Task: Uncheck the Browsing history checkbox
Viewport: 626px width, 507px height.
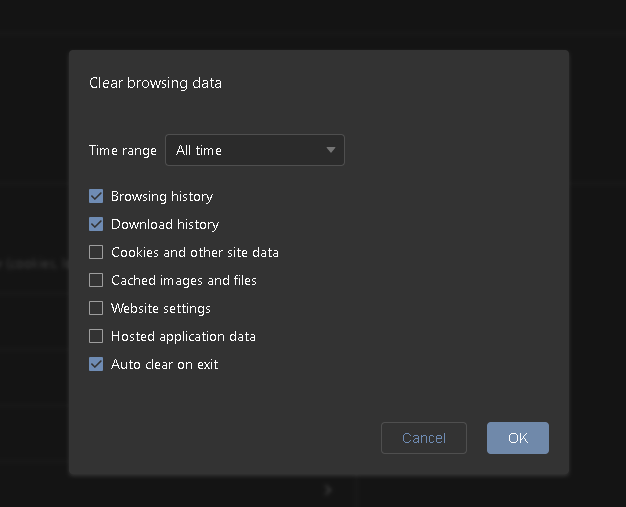Action: (x=96, y=196)
